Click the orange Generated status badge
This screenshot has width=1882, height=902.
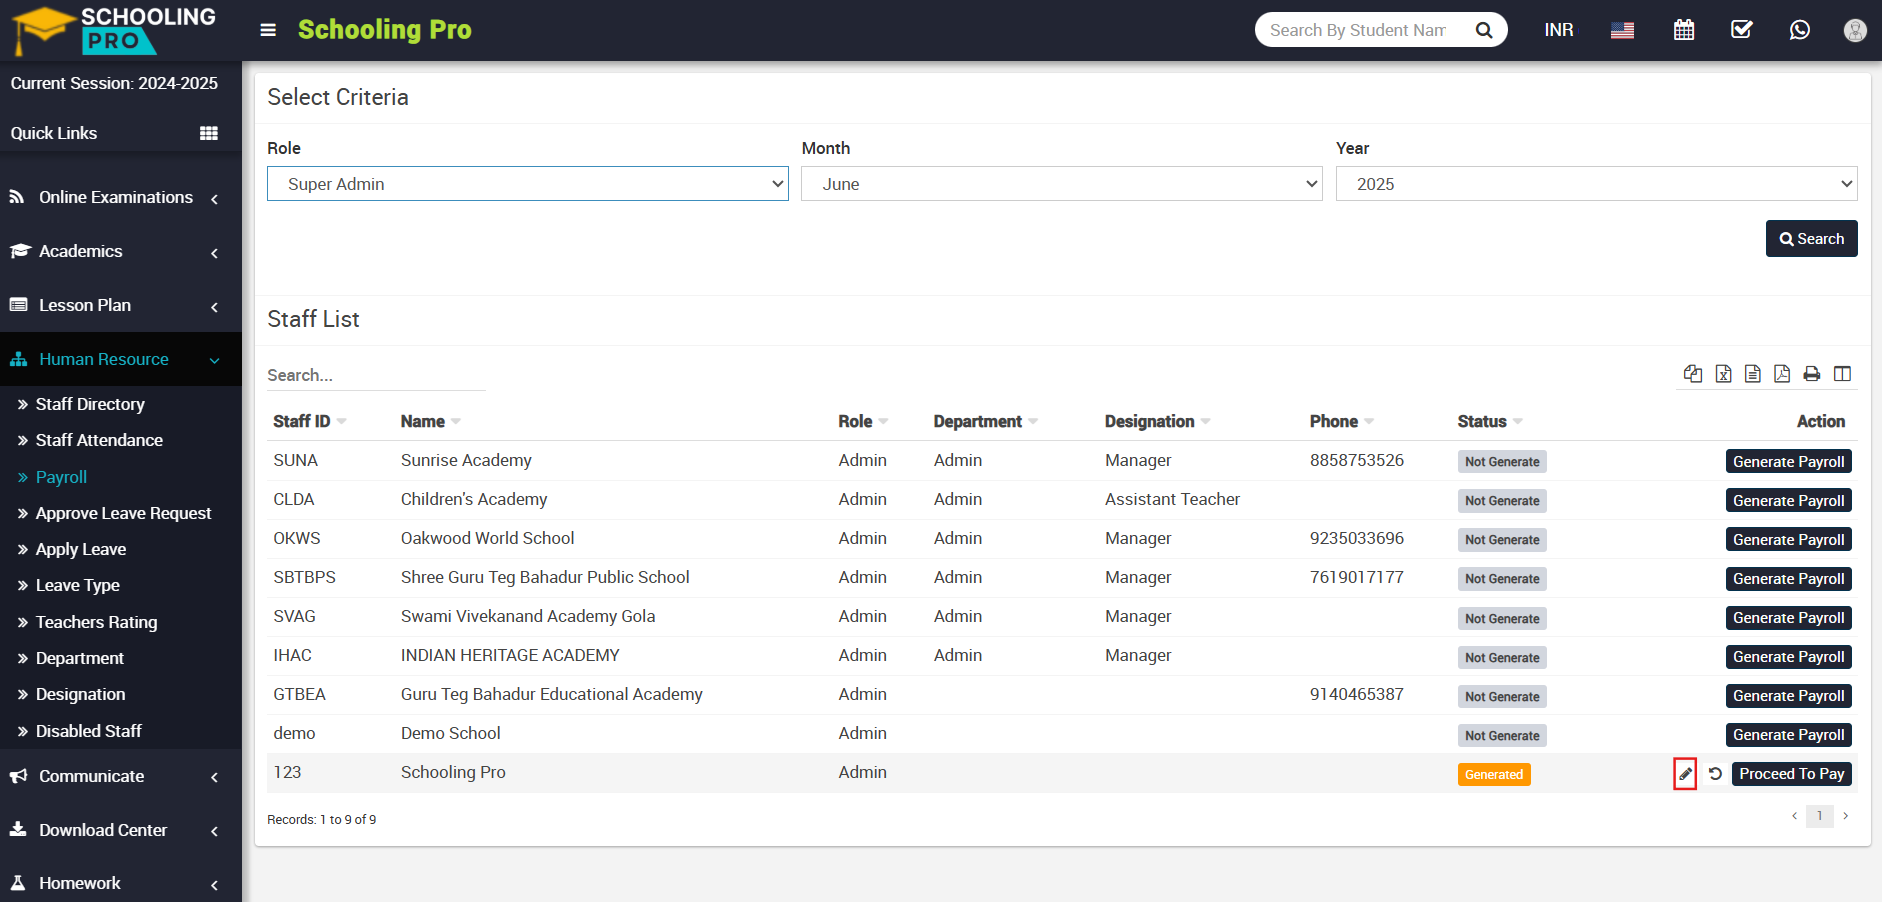(1494, 775)
